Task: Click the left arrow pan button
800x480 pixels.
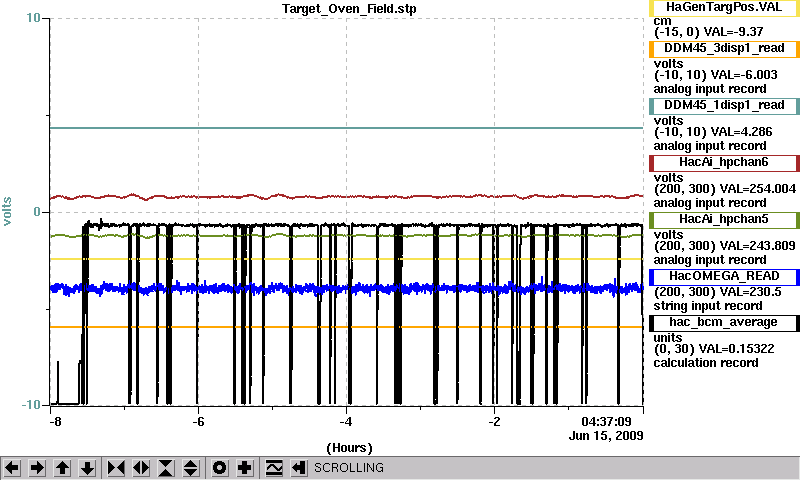Action: pyautogui.click(x=12, y=468)
